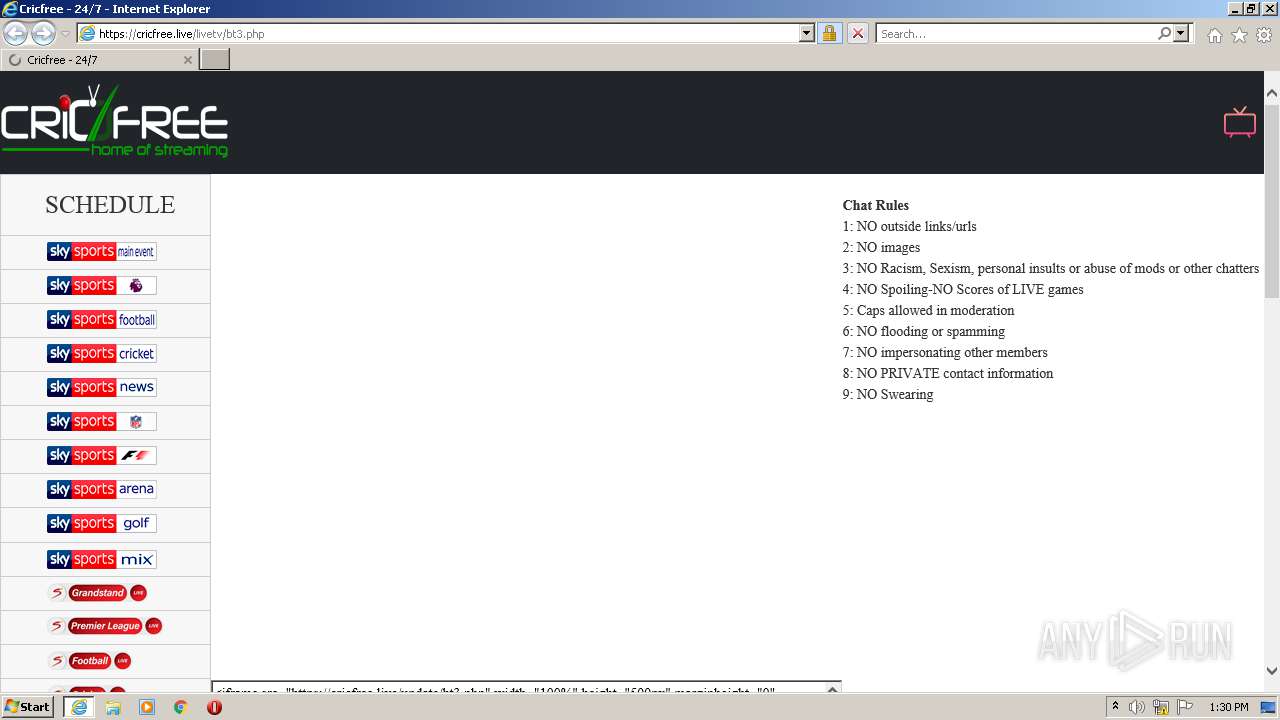Show hidden system tray icons
The height and width of the screenshot is (720, 1280).
(1115, 707)
